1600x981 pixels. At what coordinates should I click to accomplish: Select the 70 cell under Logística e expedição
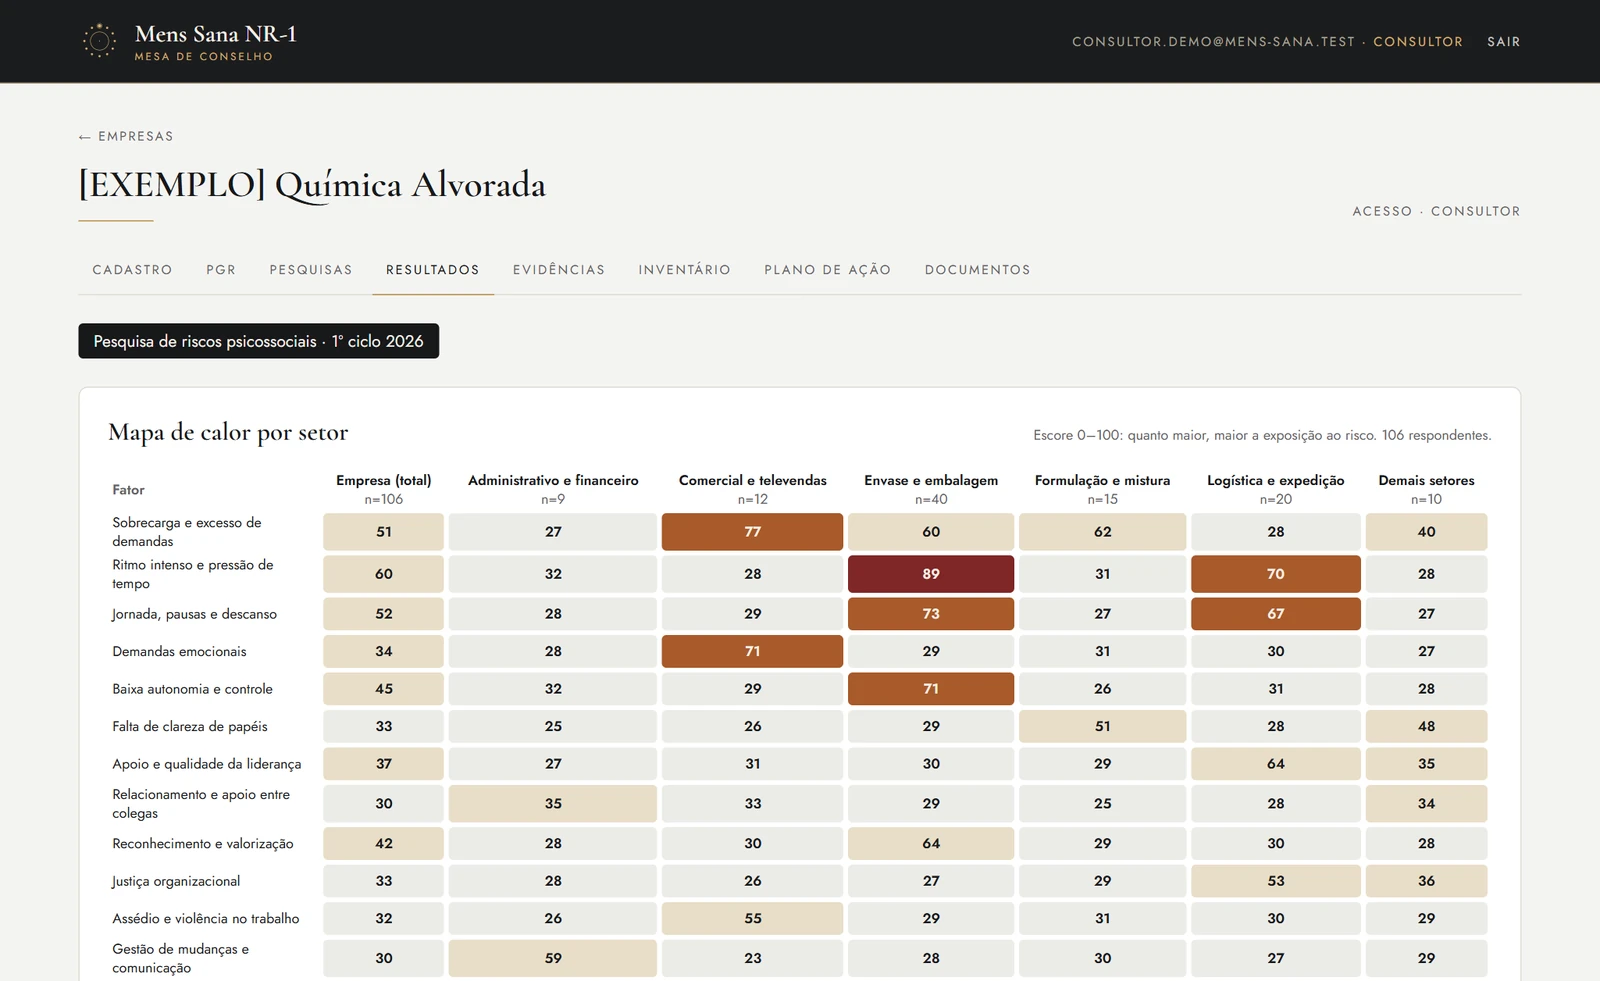click(x=1276, y=574)
